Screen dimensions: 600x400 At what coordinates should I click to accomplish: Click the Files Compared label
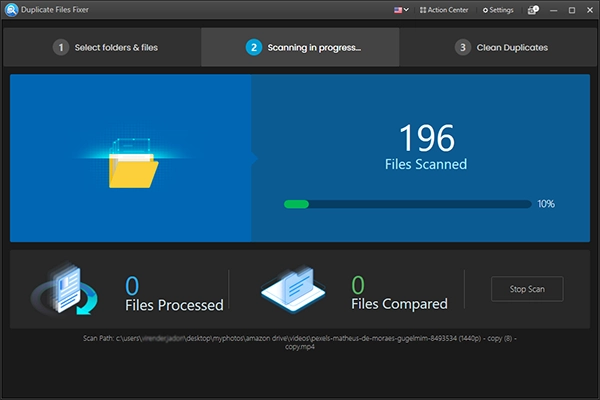pyautogui.click(x=399, y=304)
